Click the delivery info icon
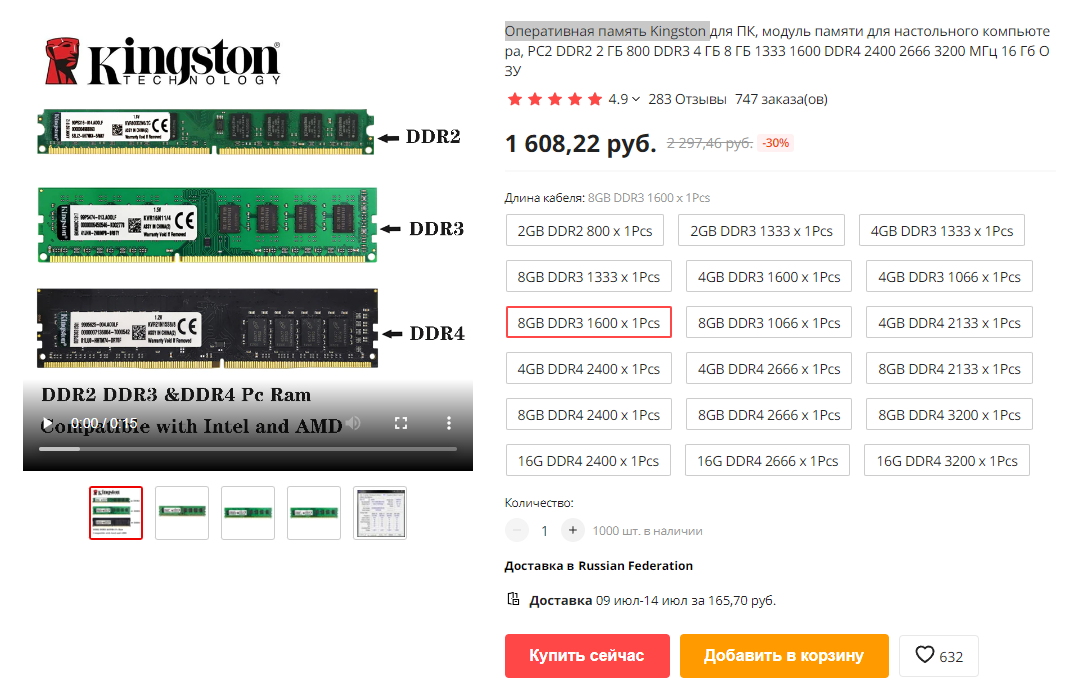Image resolution: width=1082 pixels, height=690 pixels. (x=513, y=599)
